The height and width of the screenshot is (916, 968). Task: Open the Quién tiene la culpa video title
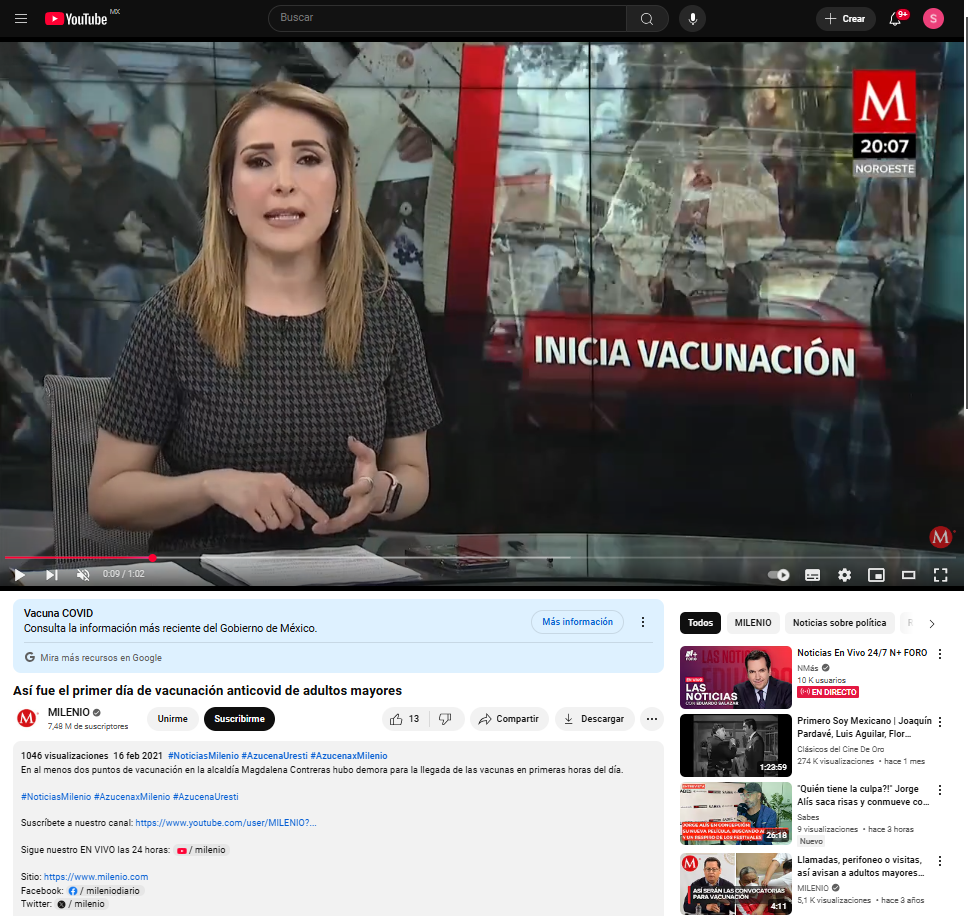862,795
